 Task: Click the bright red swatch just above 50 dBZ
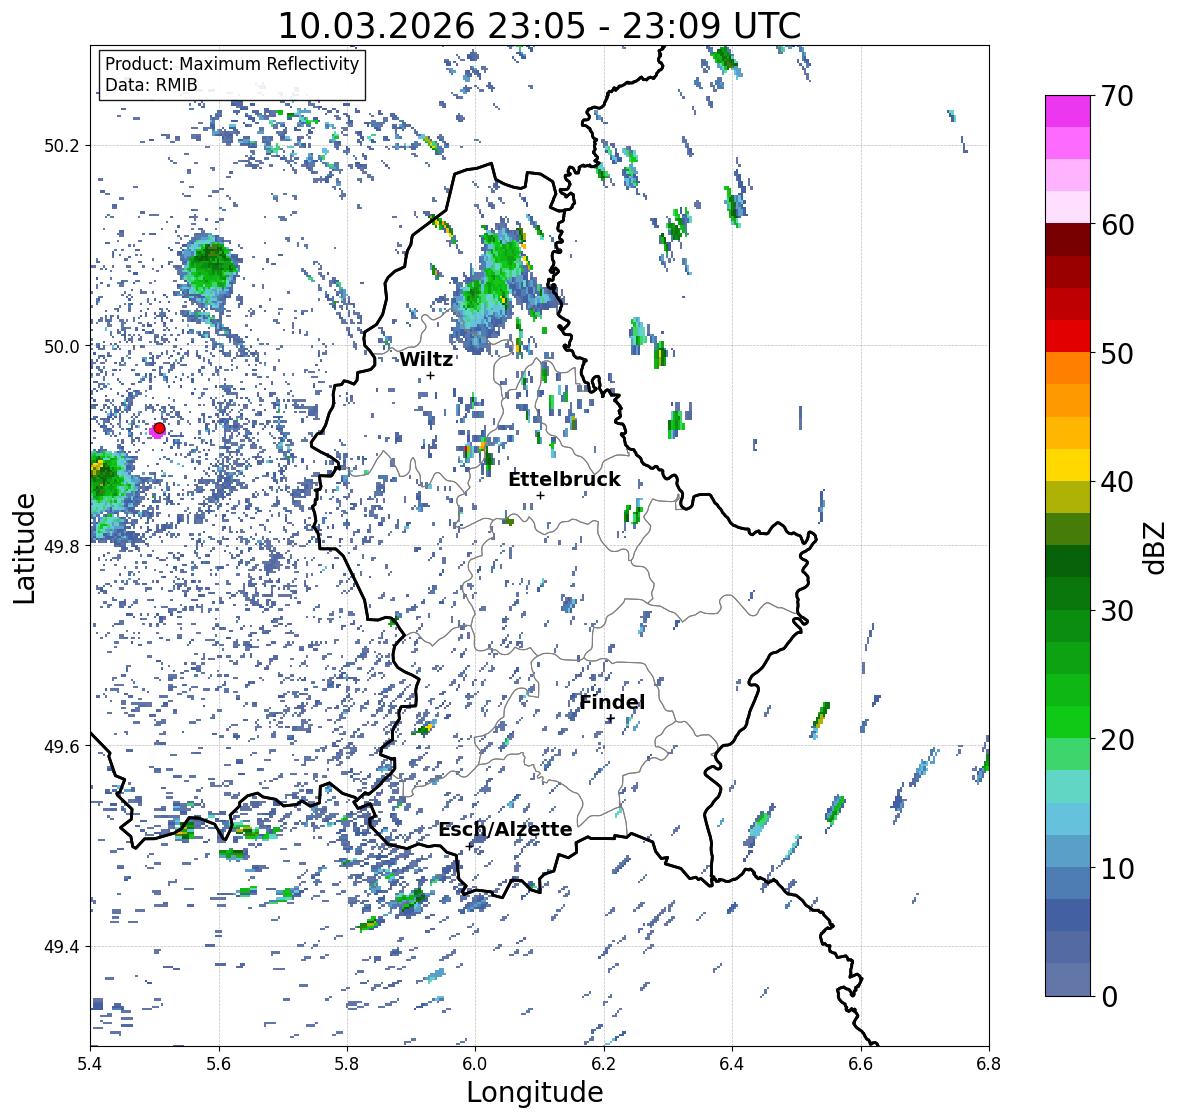click(1068, 336)
